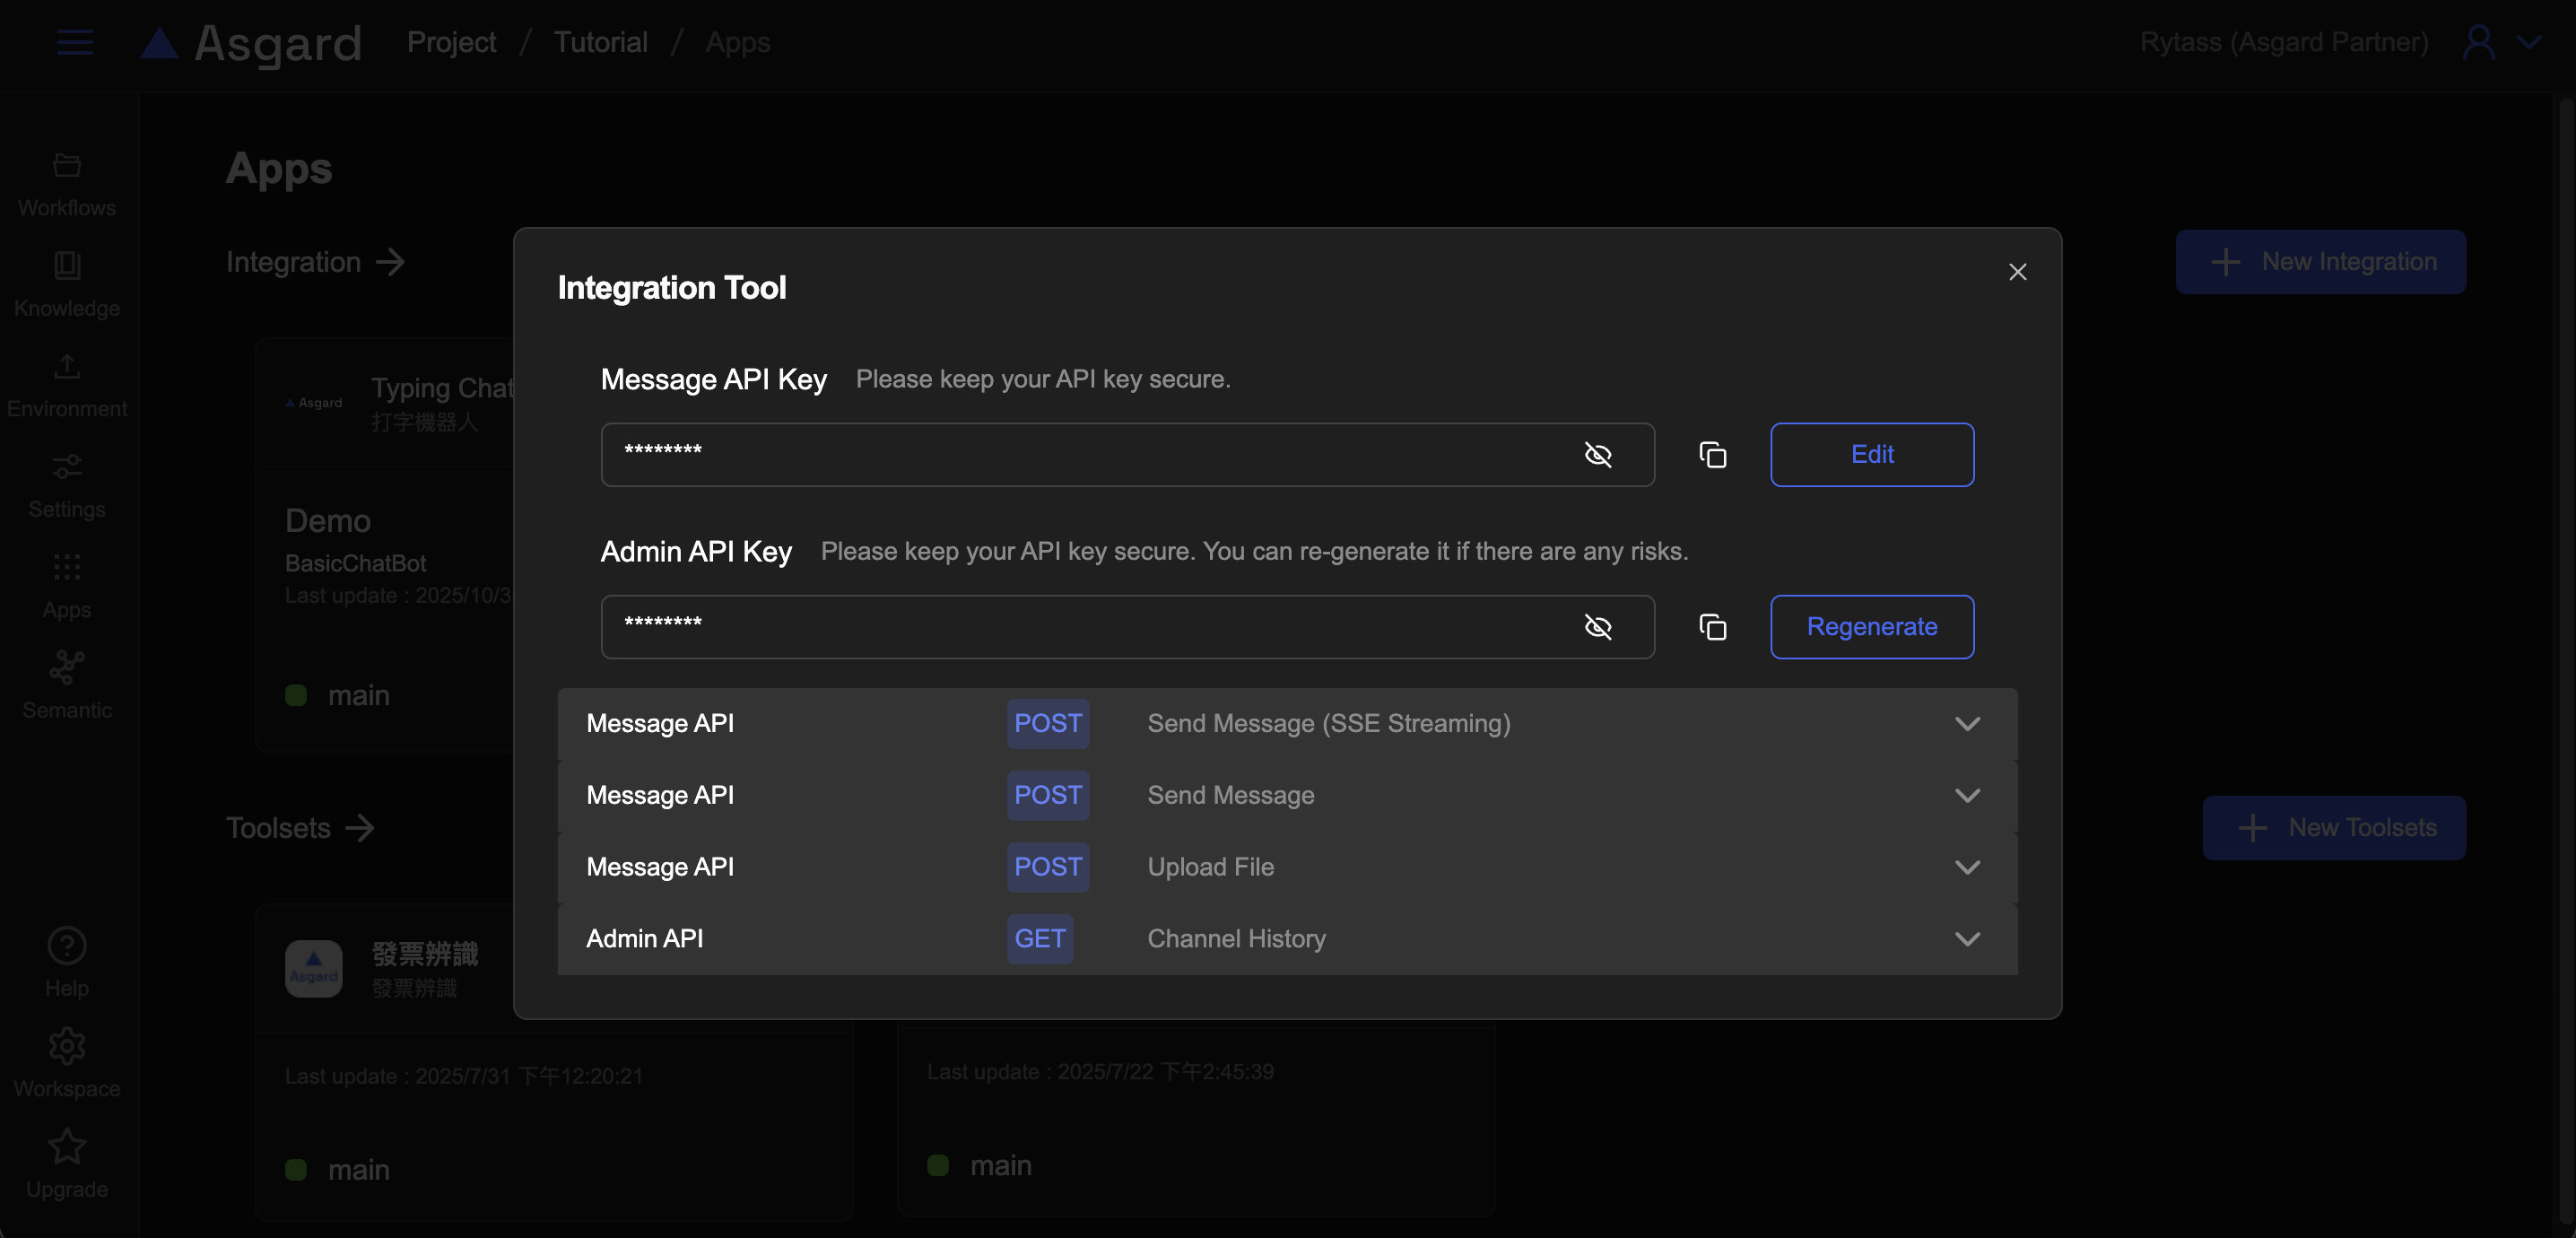This screenshot has height=1238, width=2576.
Task: Click the Asgard triangle logo
Action: (159, 43)
